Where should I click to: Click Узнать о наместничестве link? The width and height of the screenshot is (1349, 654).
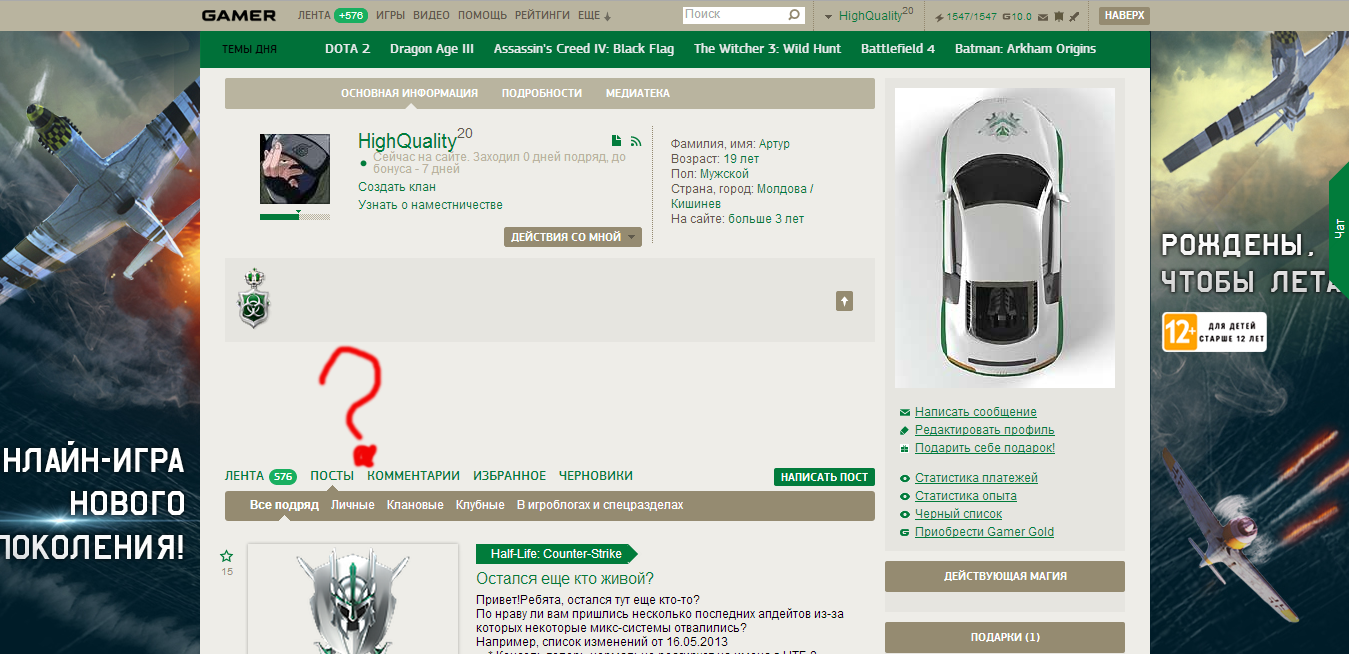coord(430,205)
